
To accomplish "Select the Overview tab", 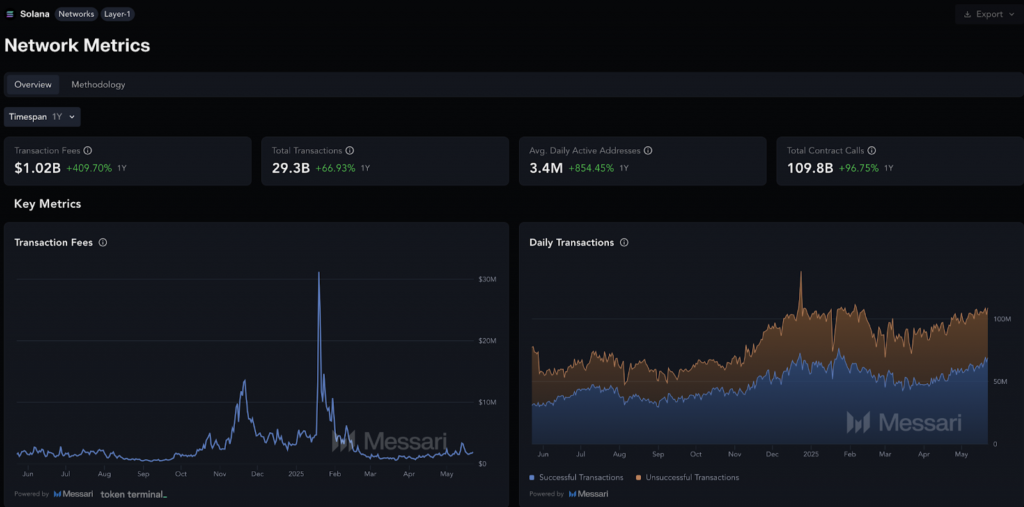I will pyautogui.click(x=33, y=85).
